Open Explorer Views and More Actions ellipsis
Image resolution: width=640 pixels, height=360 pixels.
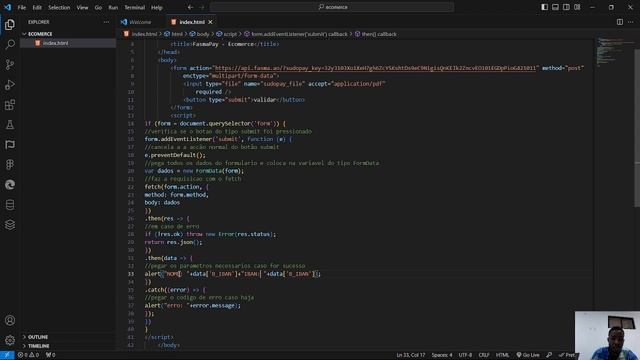pos(106,22)
